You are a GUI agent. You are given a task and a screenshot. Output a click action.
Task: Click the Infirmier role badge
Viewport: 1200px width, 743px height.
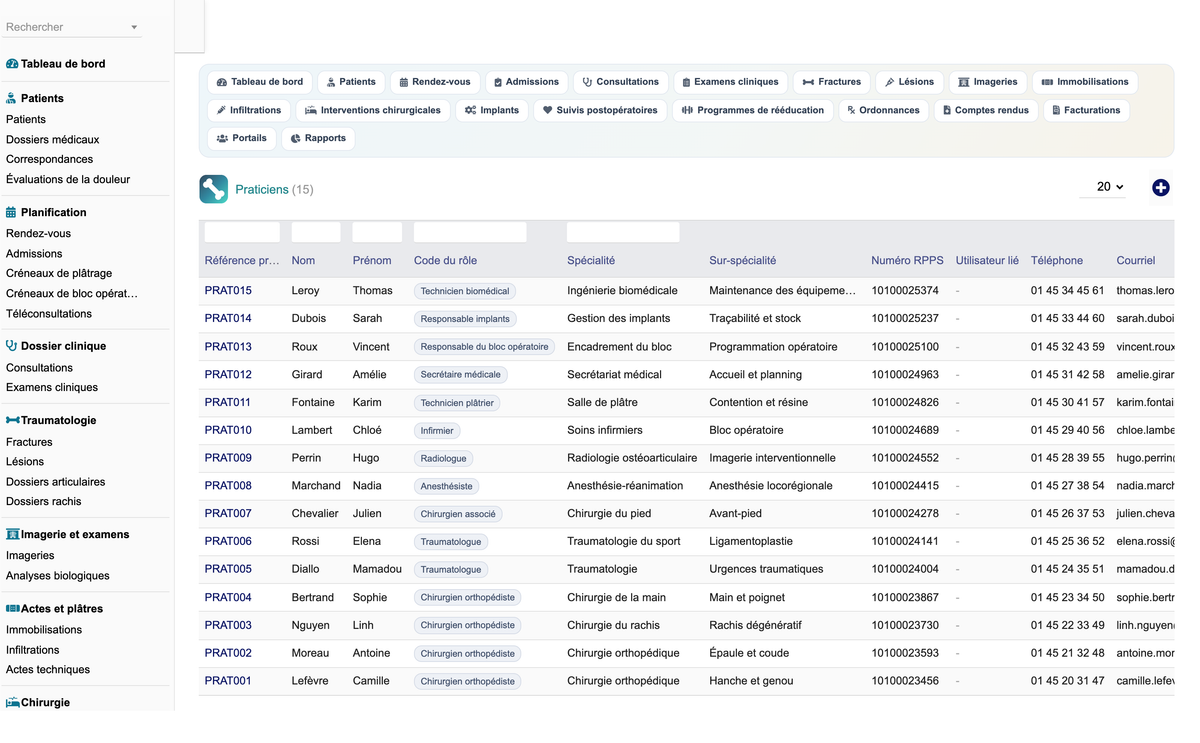437,430
